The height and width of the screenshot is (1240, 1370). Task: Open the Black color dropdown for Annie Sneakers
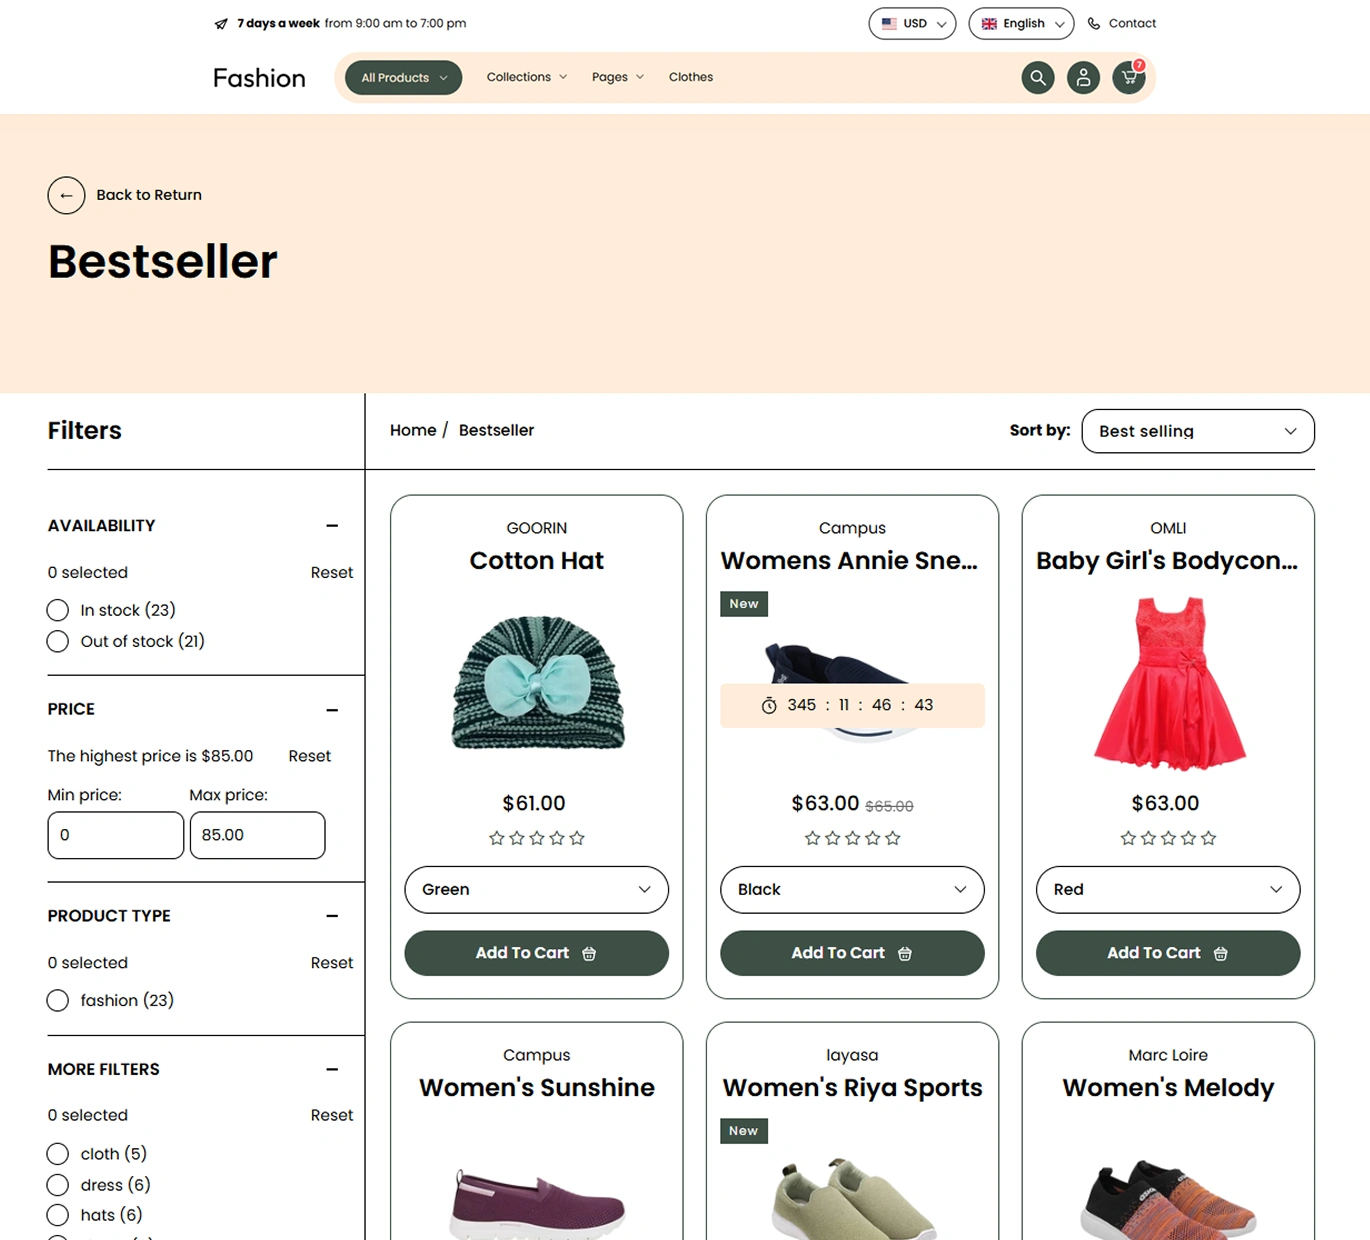[x=852, y=889]
